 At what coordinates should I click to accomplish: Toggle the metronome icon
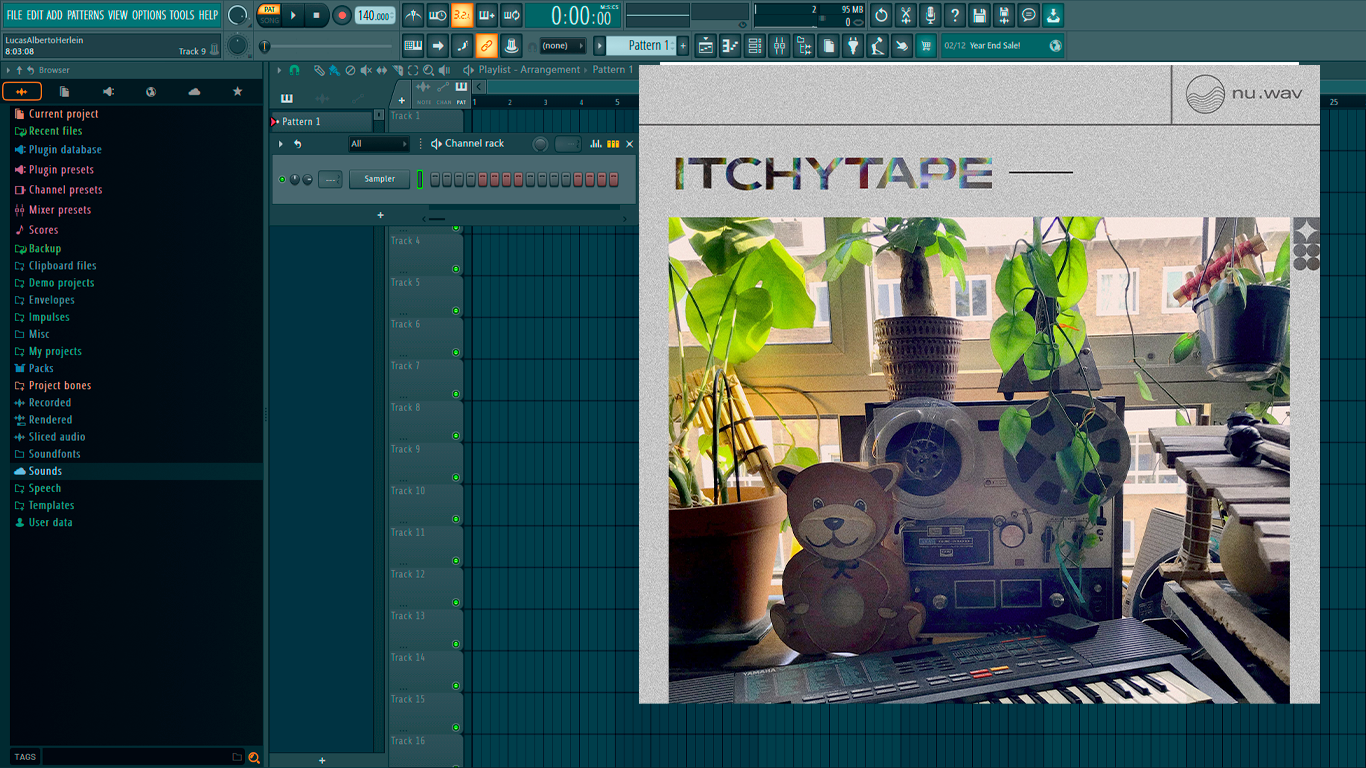coord(413,15)
